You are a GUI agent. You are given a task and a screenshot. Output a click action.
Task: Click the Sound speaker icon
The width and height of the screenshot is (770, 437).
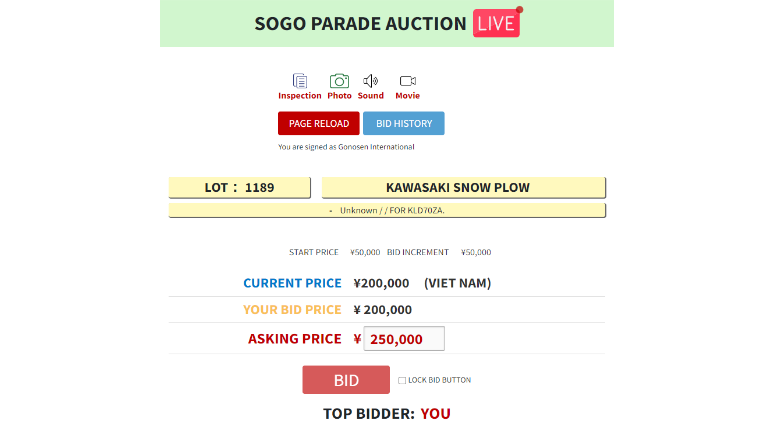pyautogui.click(x=370, y=81)
